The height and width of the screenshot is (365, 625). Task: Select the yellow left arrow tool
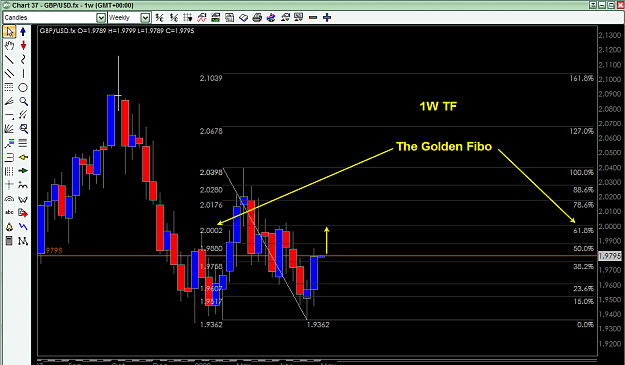click(23, 157)
